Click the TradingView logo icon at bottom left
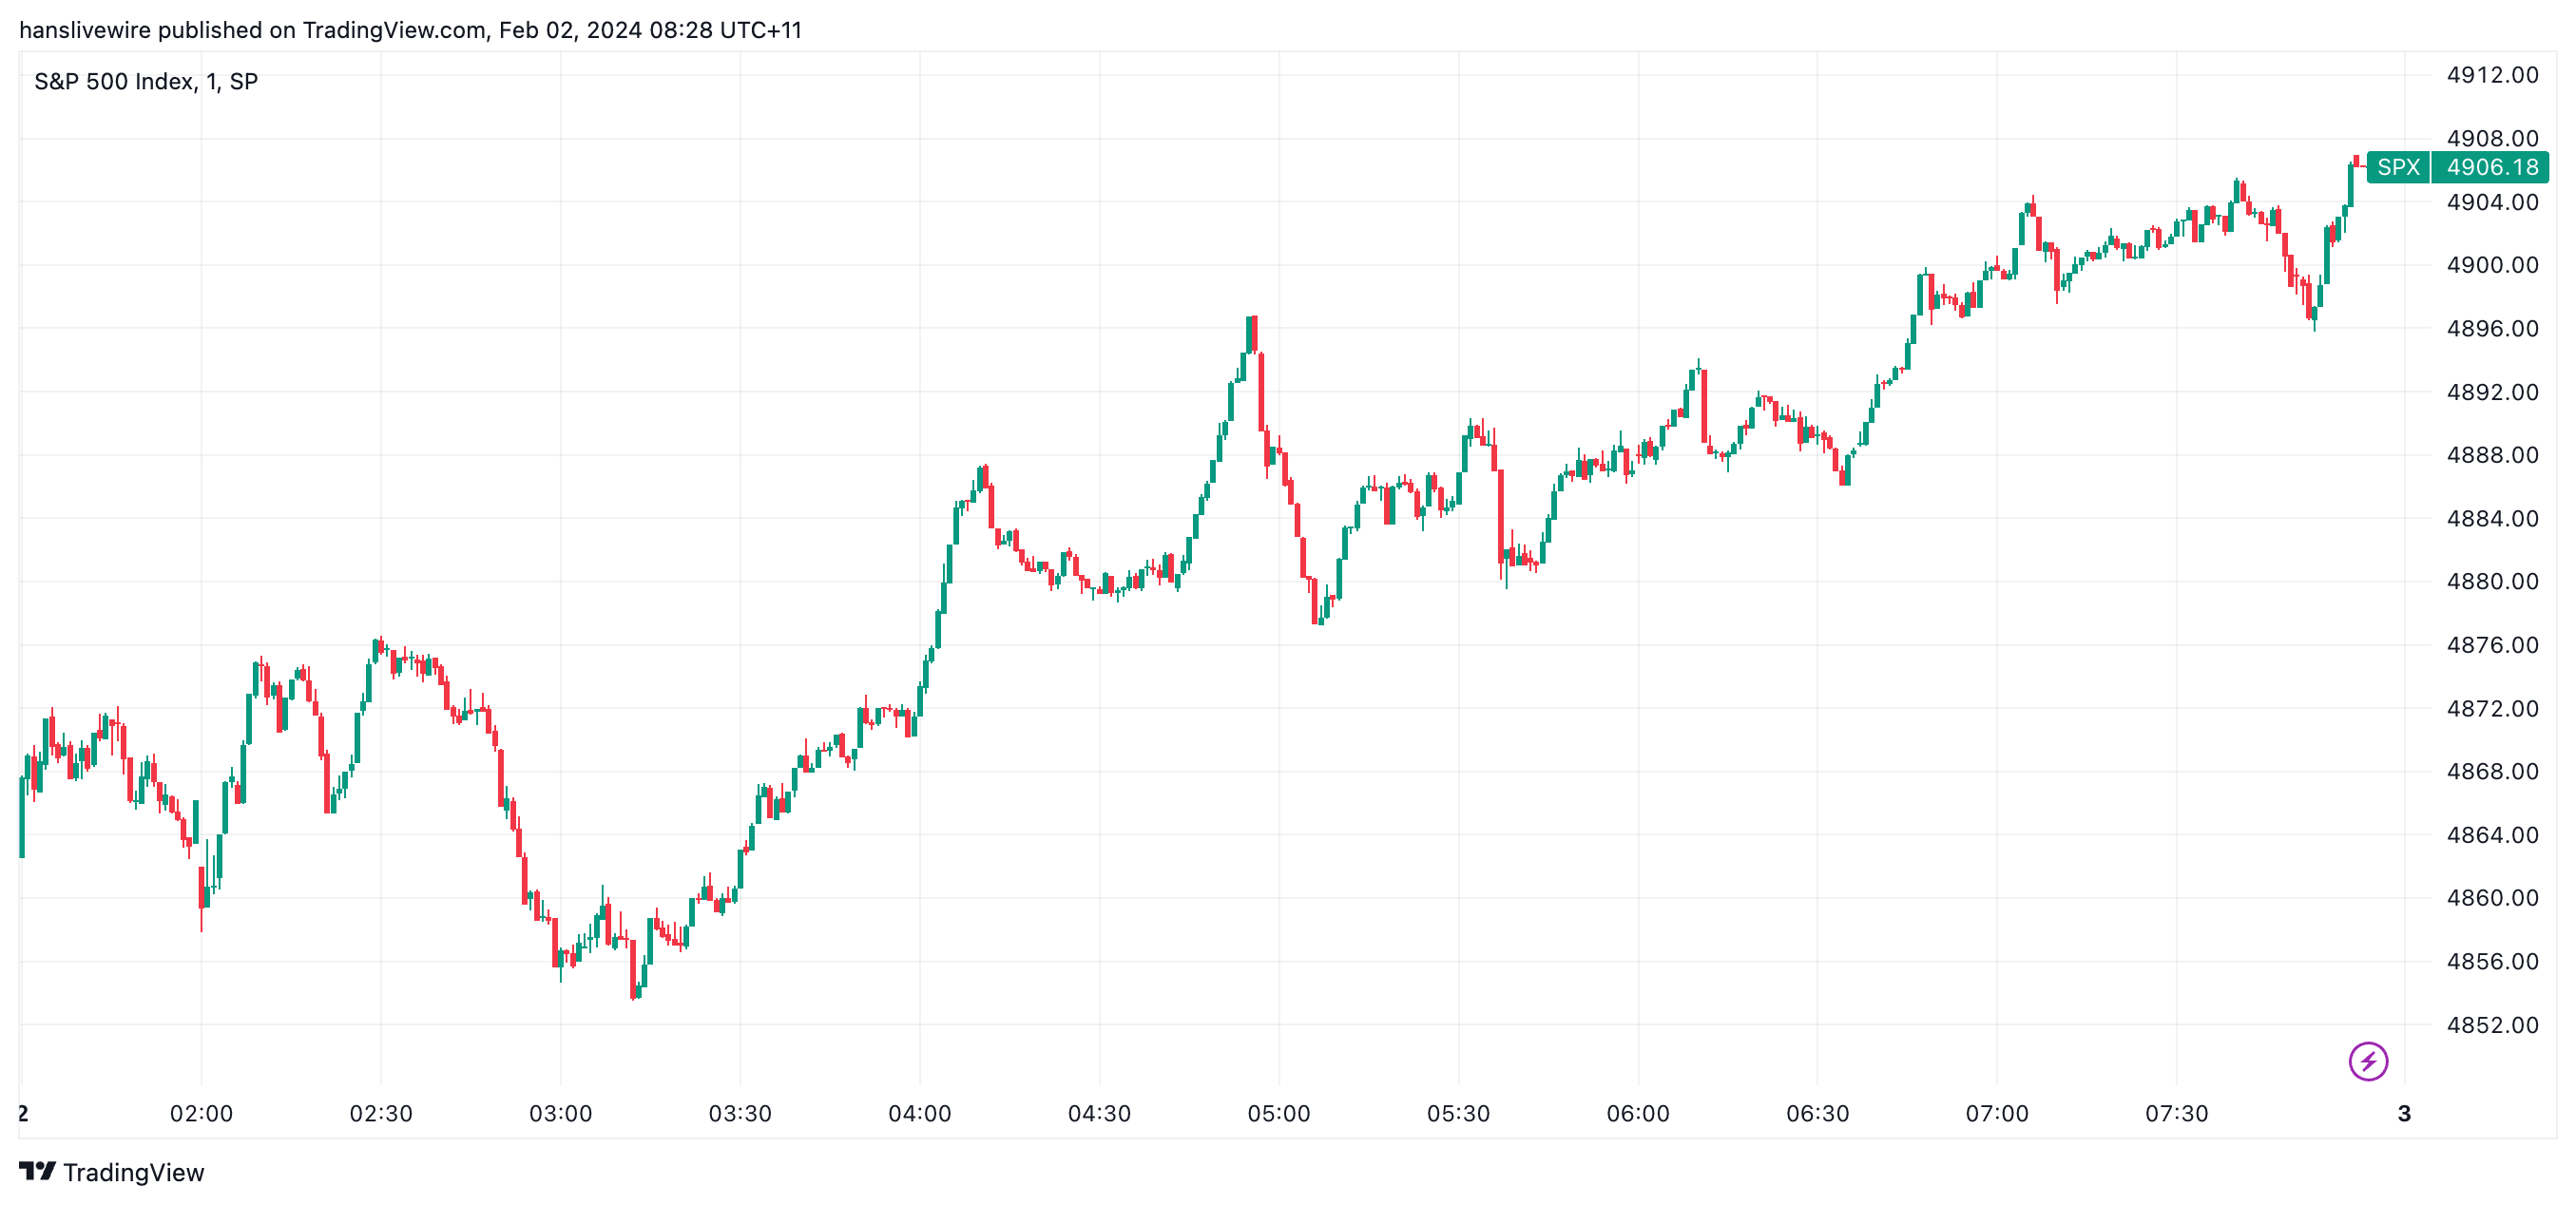2576x1205 pixels. pos(37,1171)
